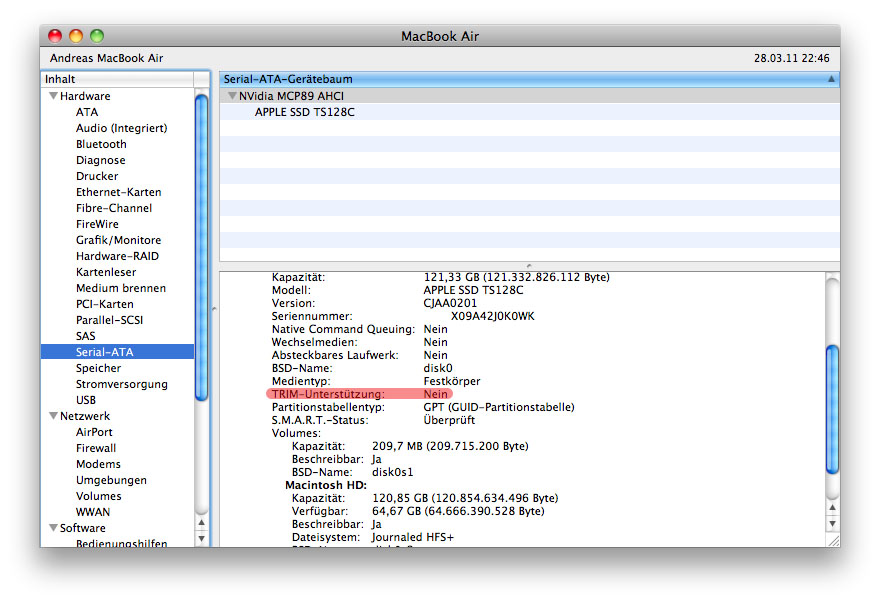Click GPT (GUID-Partitionstabelle) value
Screen dimensions: 880x602
(499, 407)
